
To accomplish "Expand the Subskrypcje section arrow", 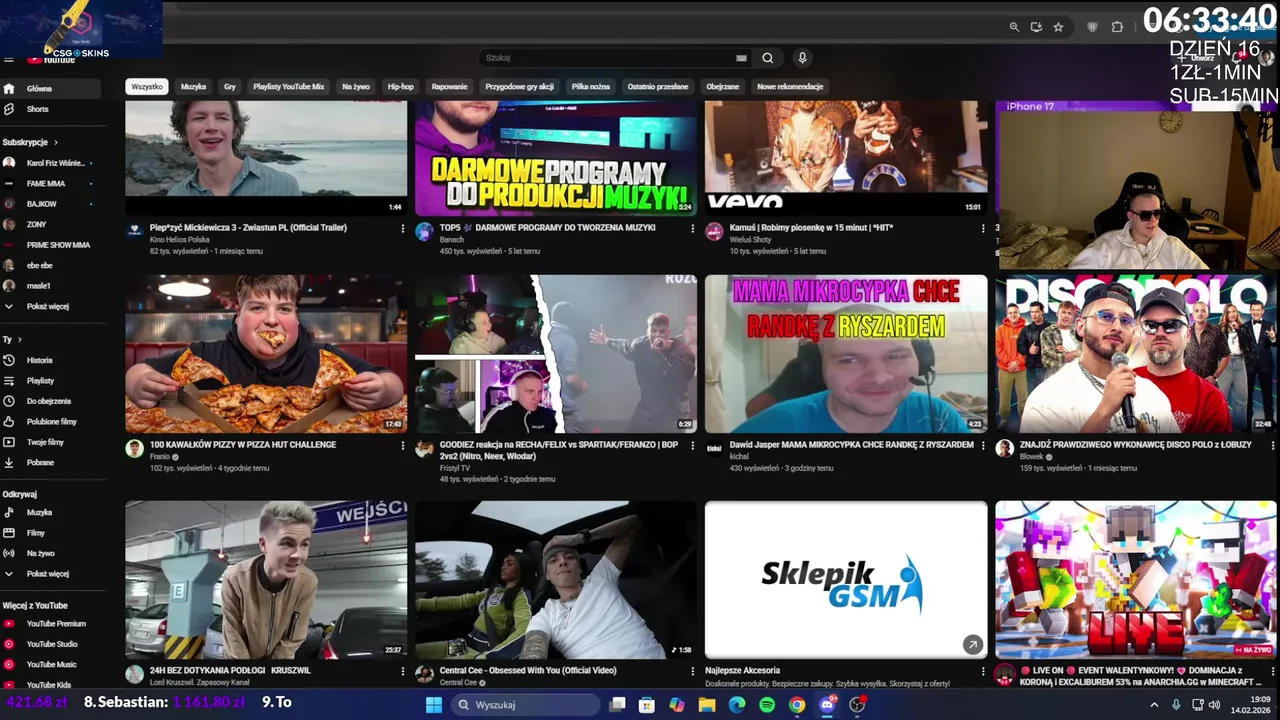I will (x=56, y=143).
